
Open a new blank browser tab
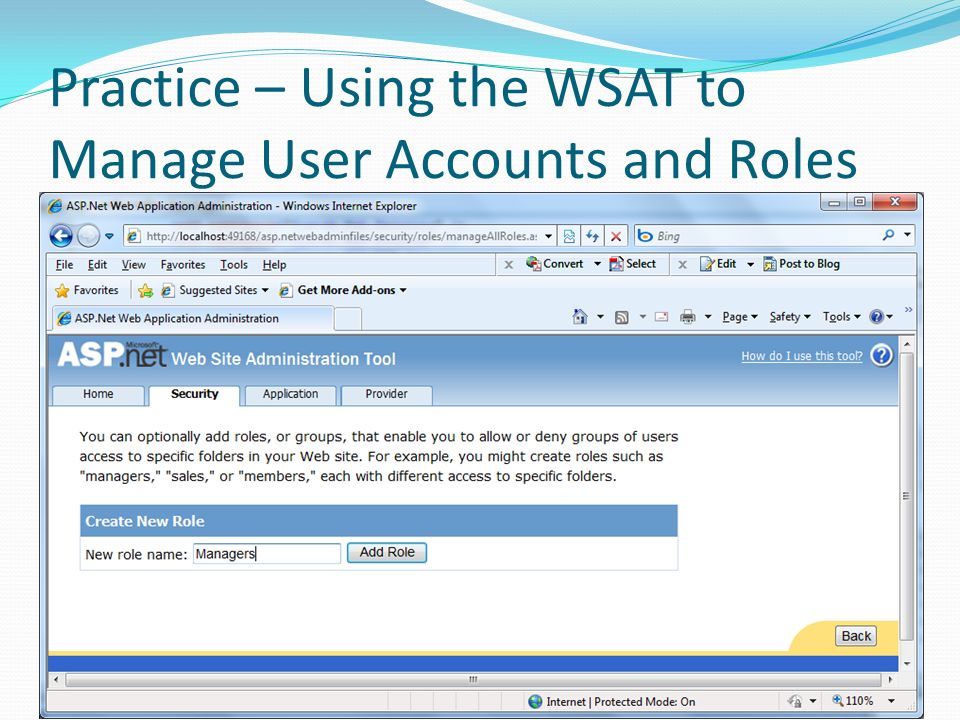point(348,319)
